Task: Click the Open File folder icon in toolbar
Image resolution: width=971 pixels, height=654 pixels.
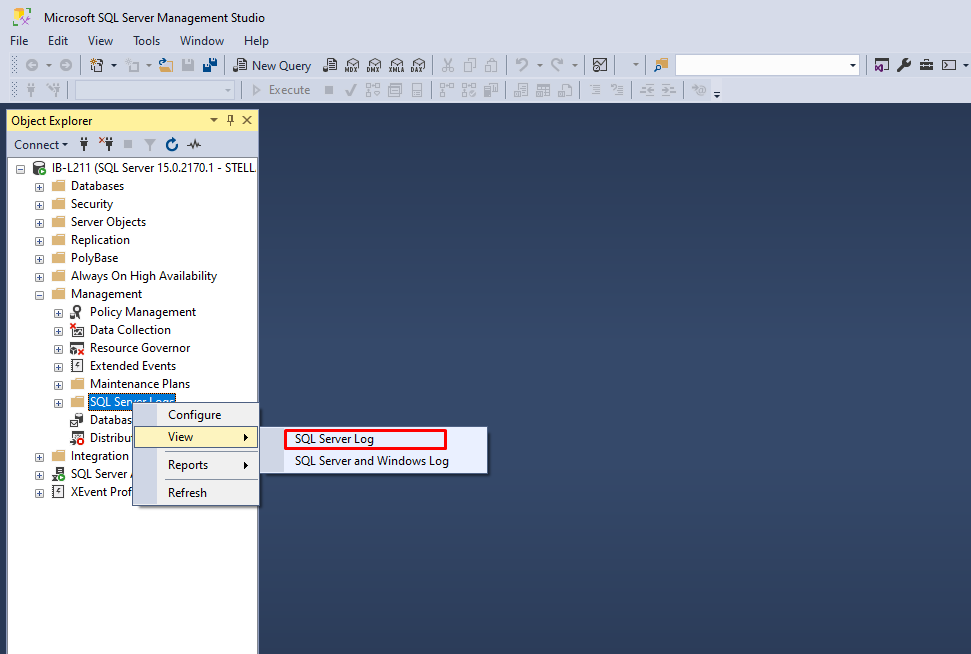Action: tap(165, 65)
